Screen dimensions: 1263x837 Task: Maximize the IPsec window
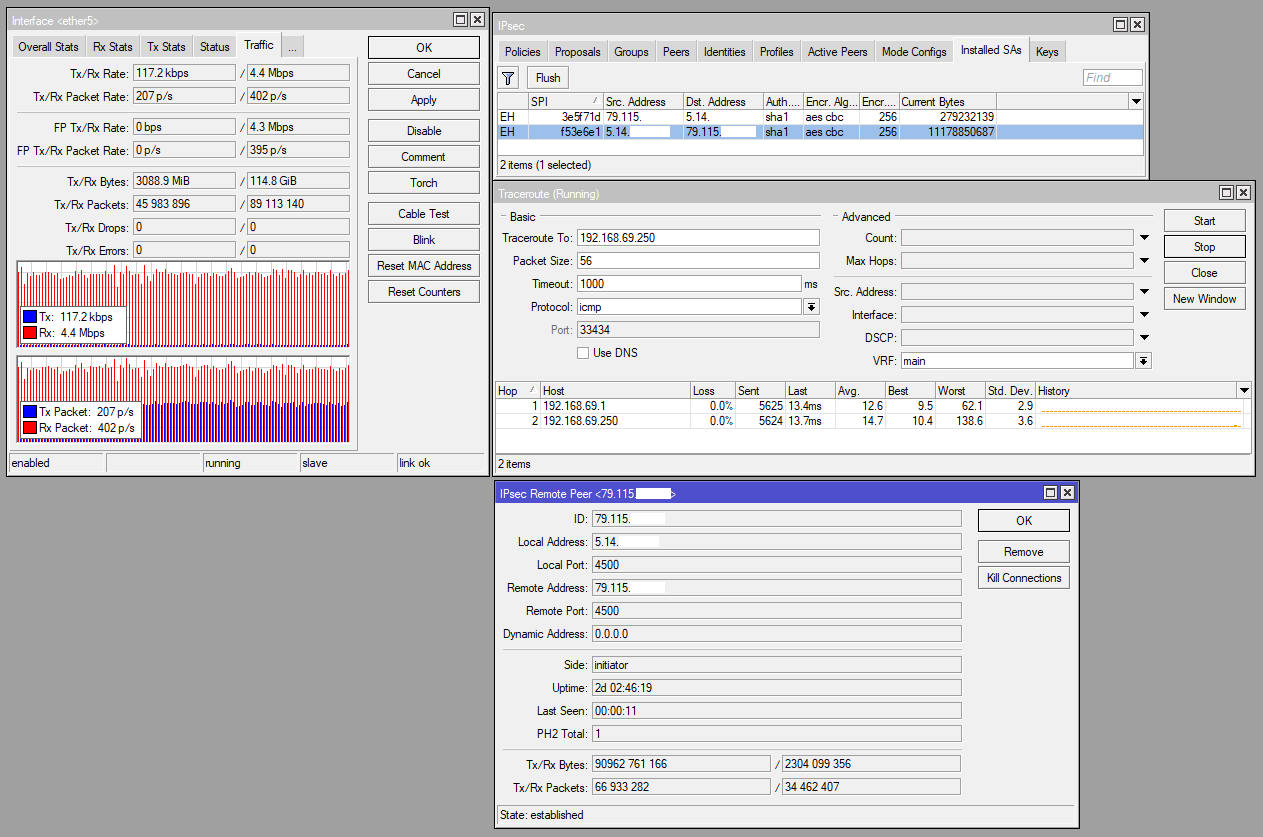(x=1121, y=24)
